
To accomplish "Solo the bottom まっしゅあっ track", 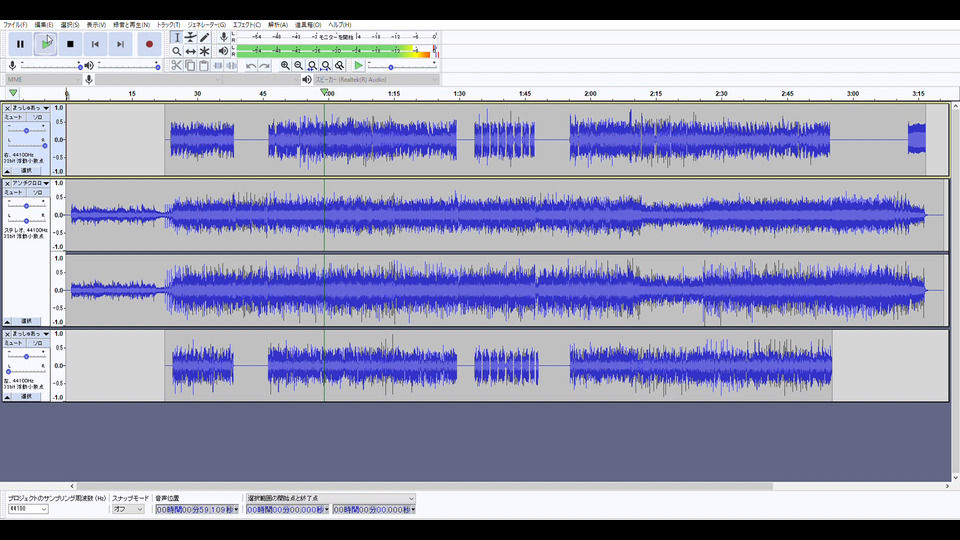I will 37,343.
